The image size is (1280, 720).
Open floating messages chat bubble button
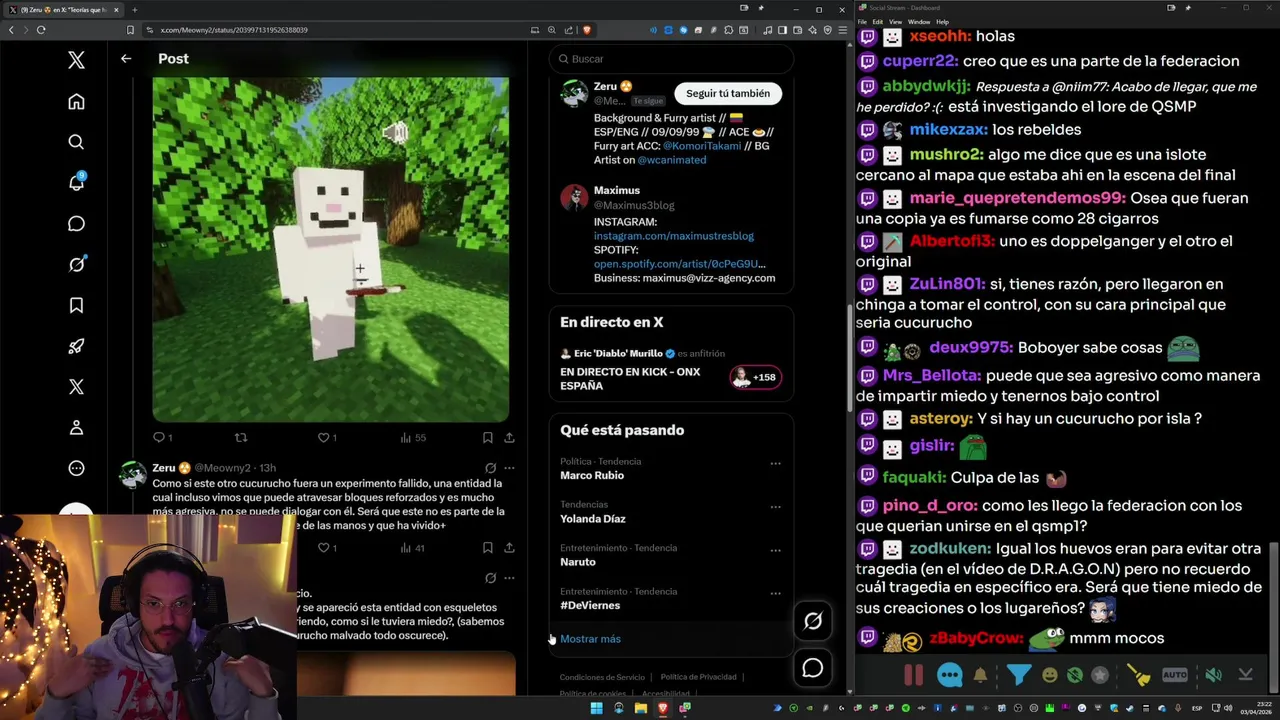[813, 668]
